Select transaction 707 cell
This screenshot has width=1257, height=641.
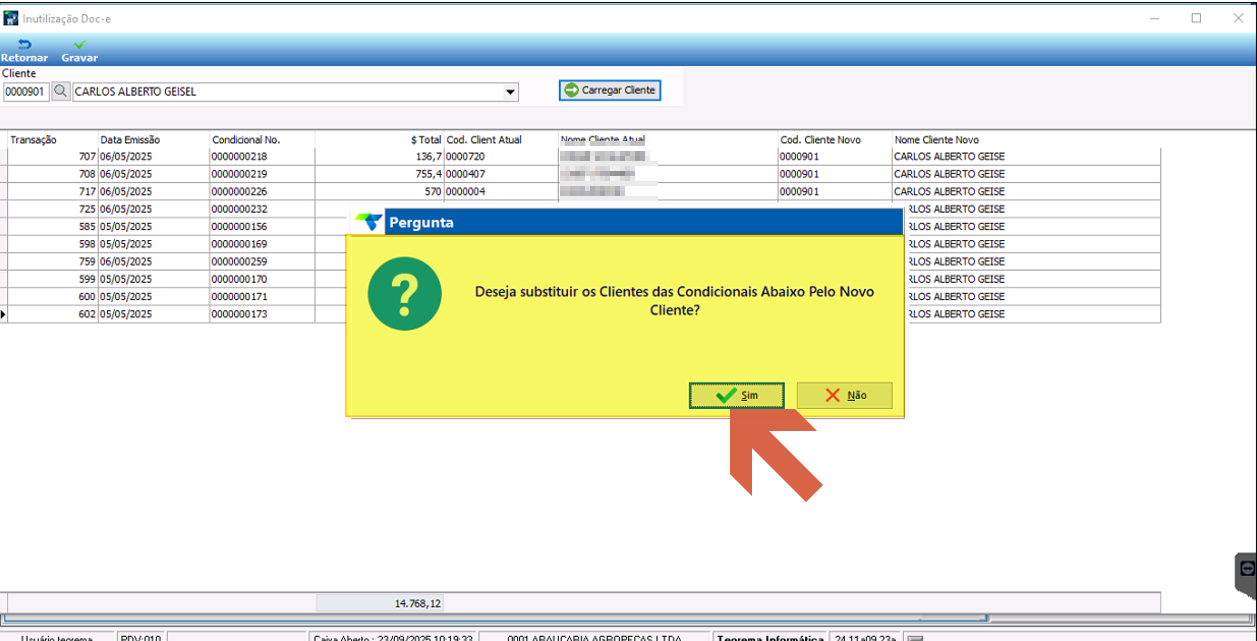pyautogui.click(x=53, y=157)
